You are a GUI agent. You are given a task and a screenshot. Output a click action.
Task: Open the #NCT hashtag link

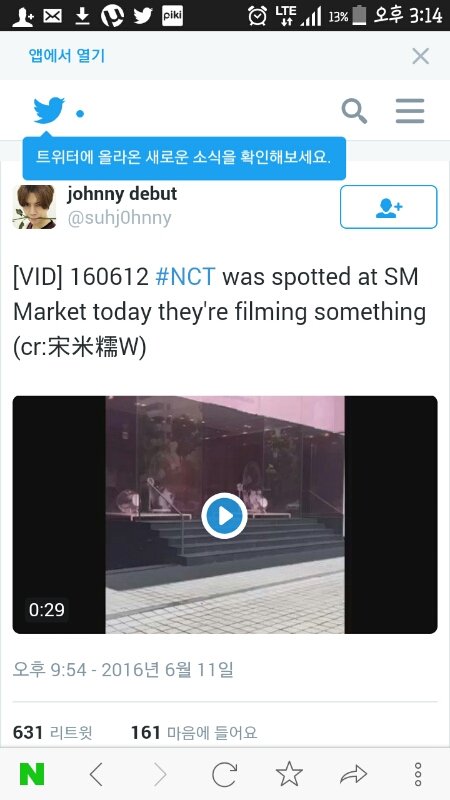pyautogui.click(x=185, y=277)
